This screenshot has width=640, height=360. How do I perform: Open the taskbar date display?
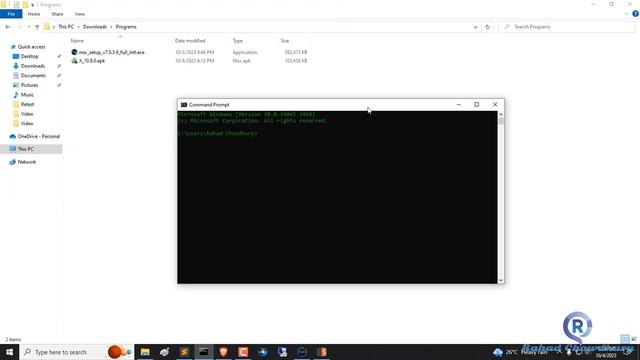(x=606, y=356)
